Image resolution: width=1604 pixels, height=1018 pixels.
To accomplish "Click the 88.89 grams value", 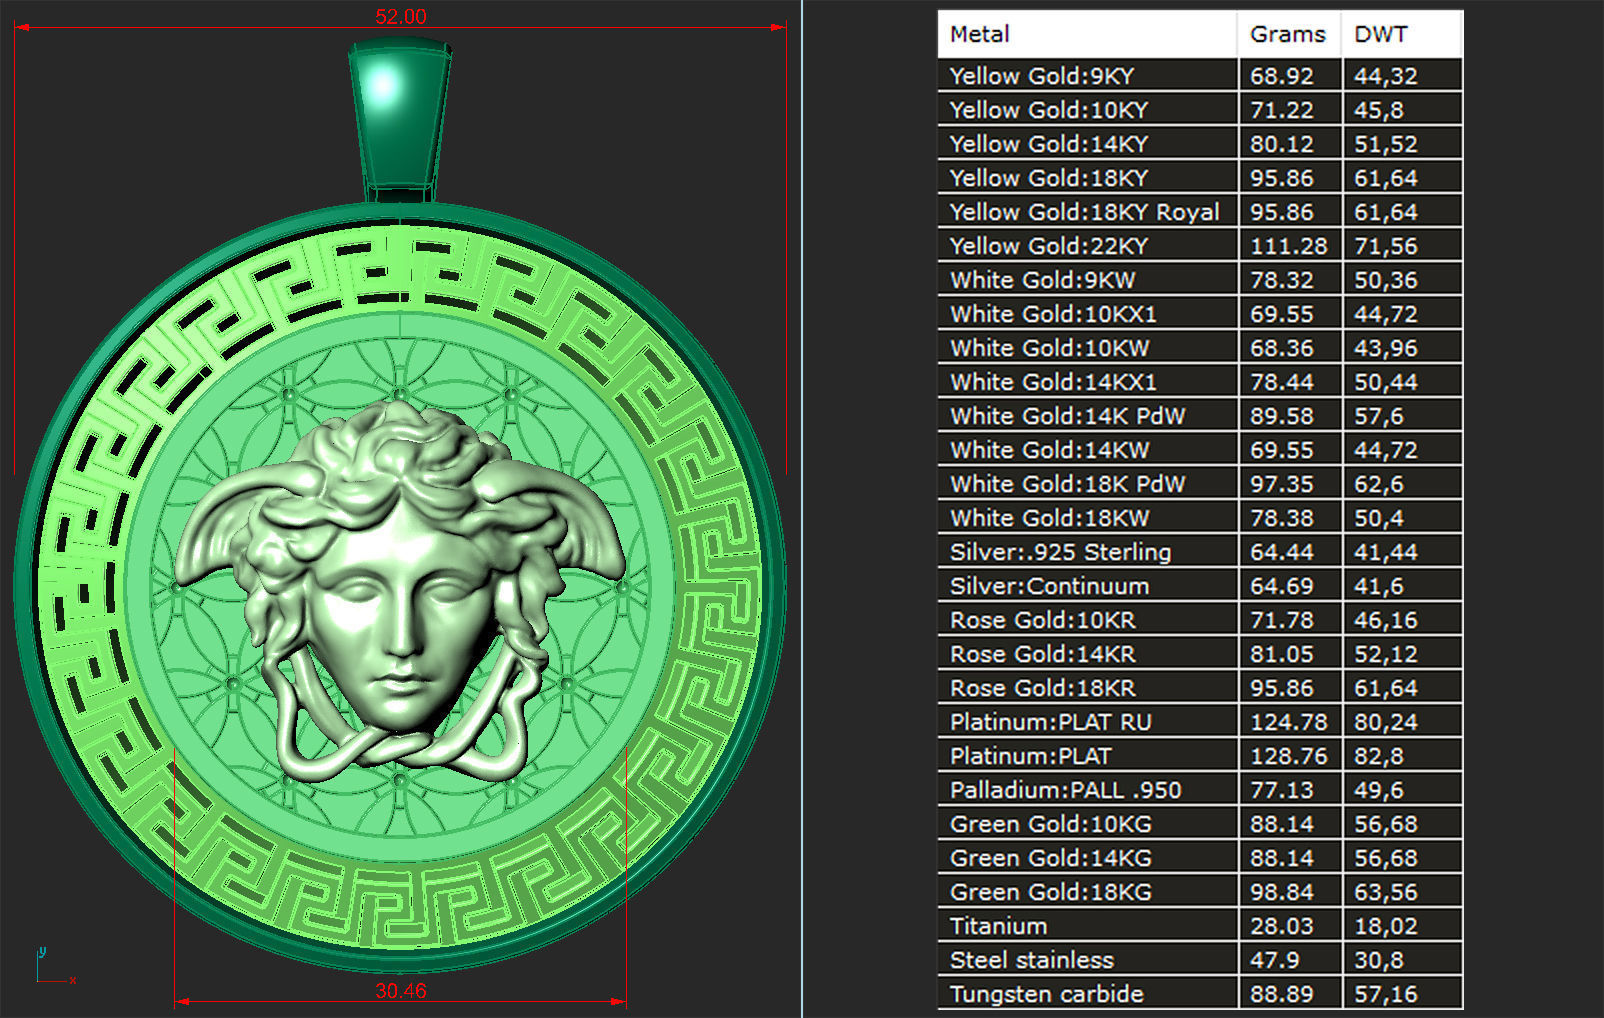I will click(1281, 994).
